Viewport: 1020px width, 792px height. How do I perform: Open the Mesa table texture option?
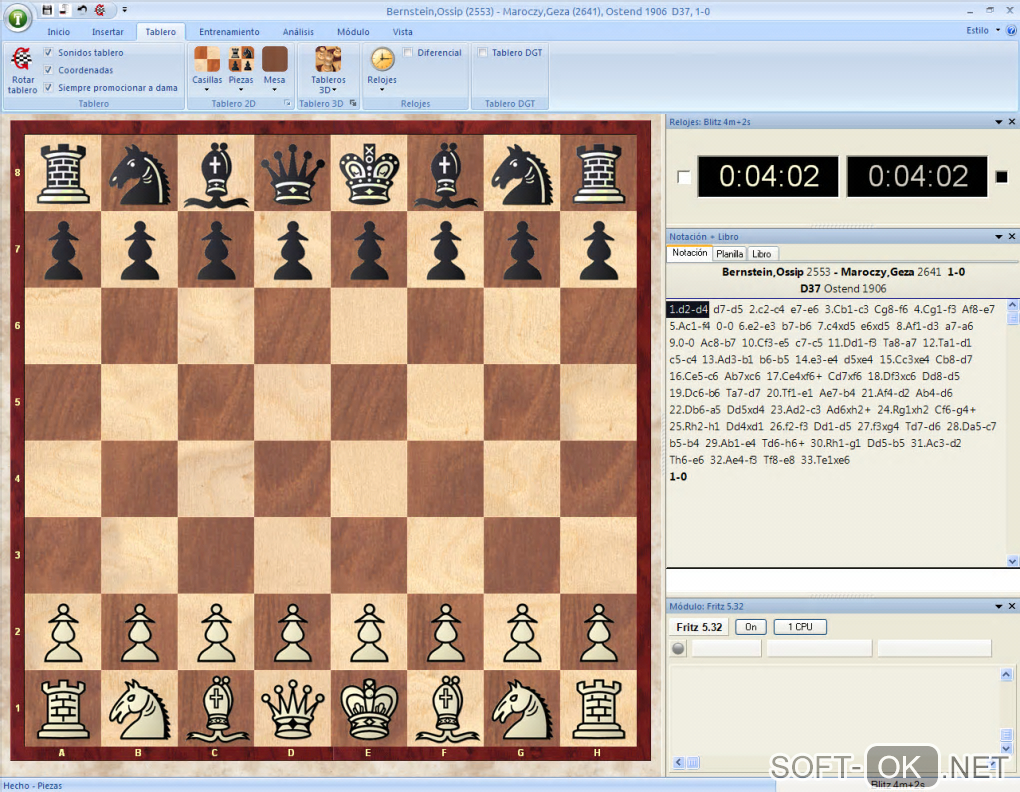coord(275,68)
